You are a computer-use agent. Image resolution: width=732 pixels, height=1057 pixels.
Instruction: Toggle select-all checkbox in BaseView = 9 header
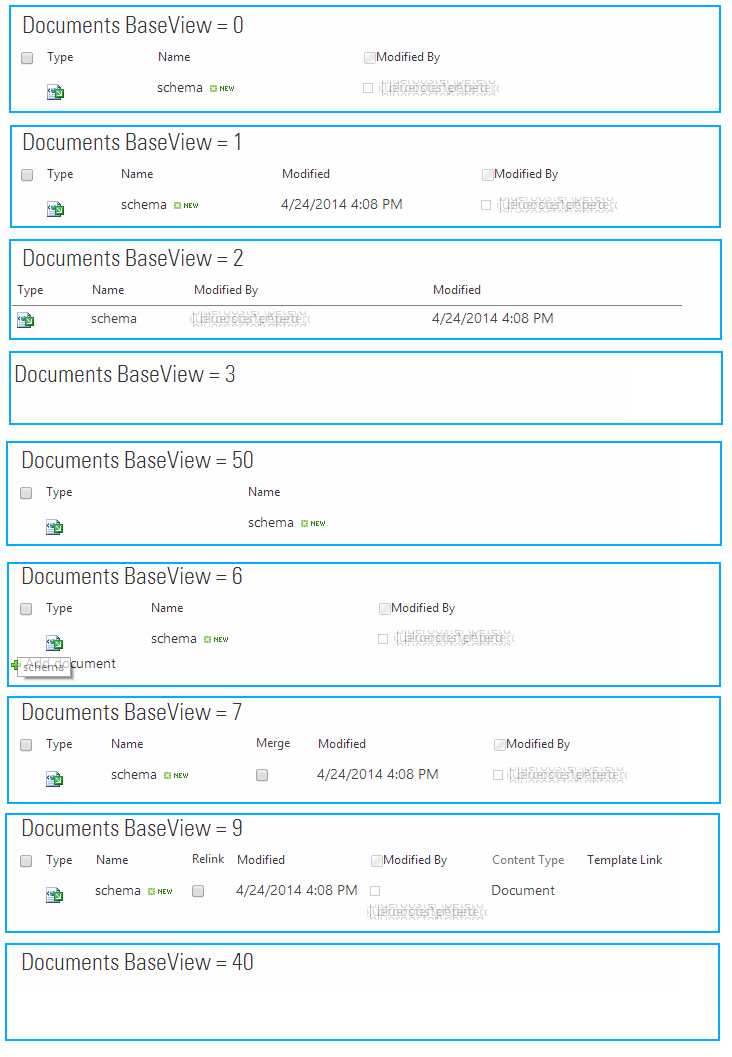26,861
